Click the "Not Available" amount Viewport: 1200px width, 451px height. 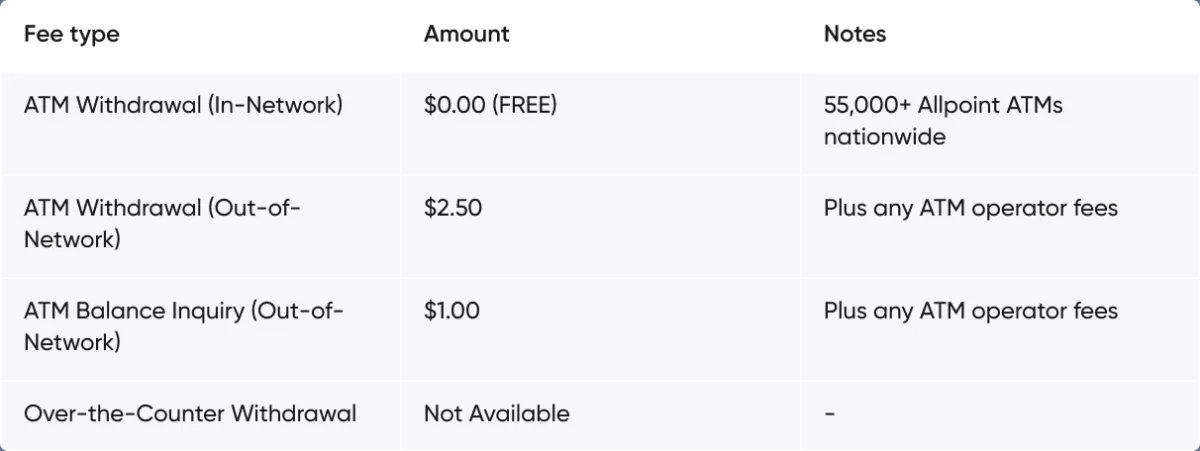pyautogui.click(x=496, y=413)
